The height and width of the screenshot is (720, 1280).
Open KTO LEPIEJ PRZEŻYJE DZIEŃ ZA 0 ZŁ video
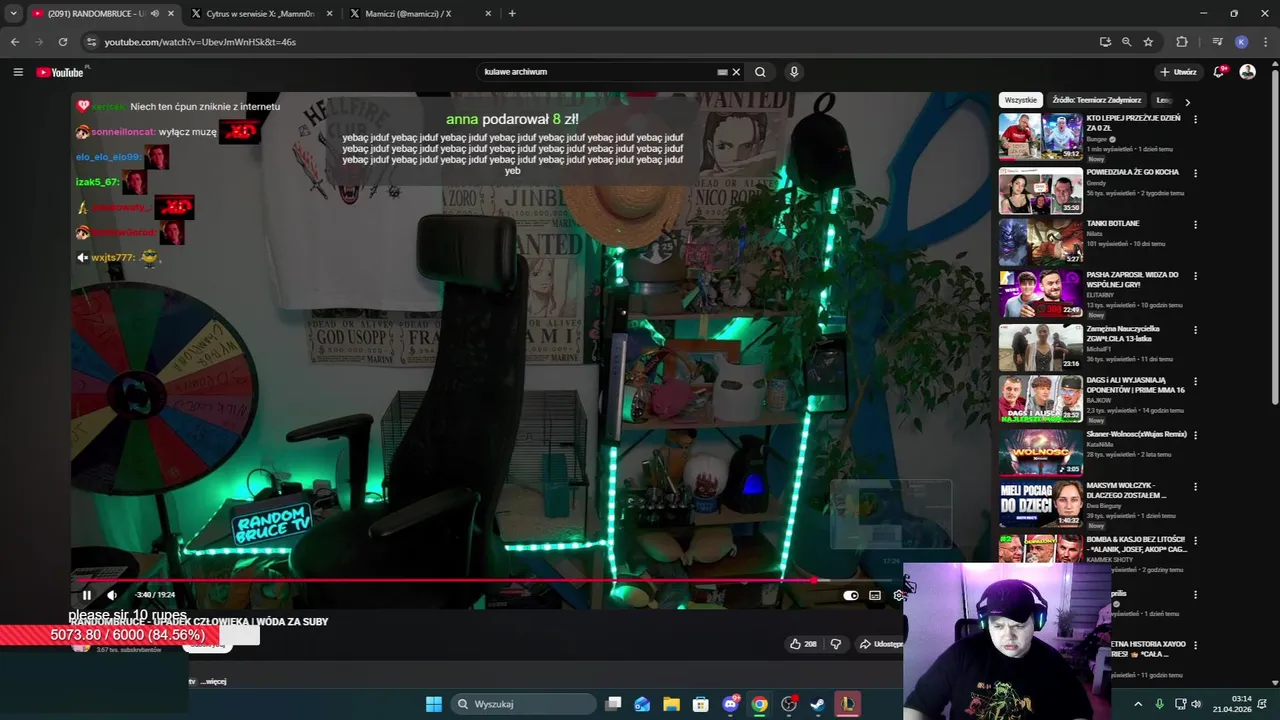point(1040,136)
